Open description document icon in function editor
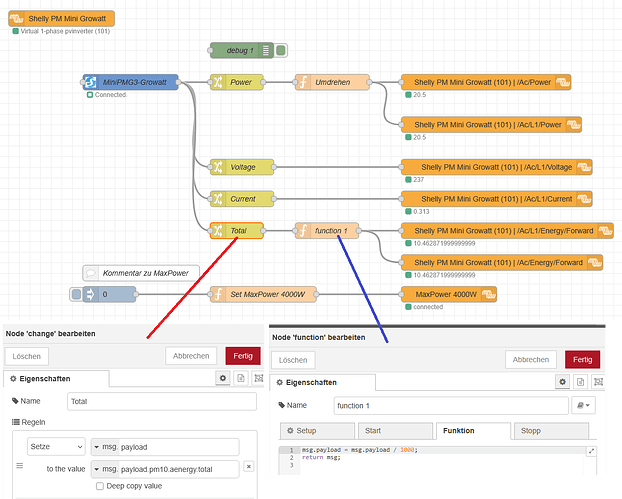 [x=579, y=382]
